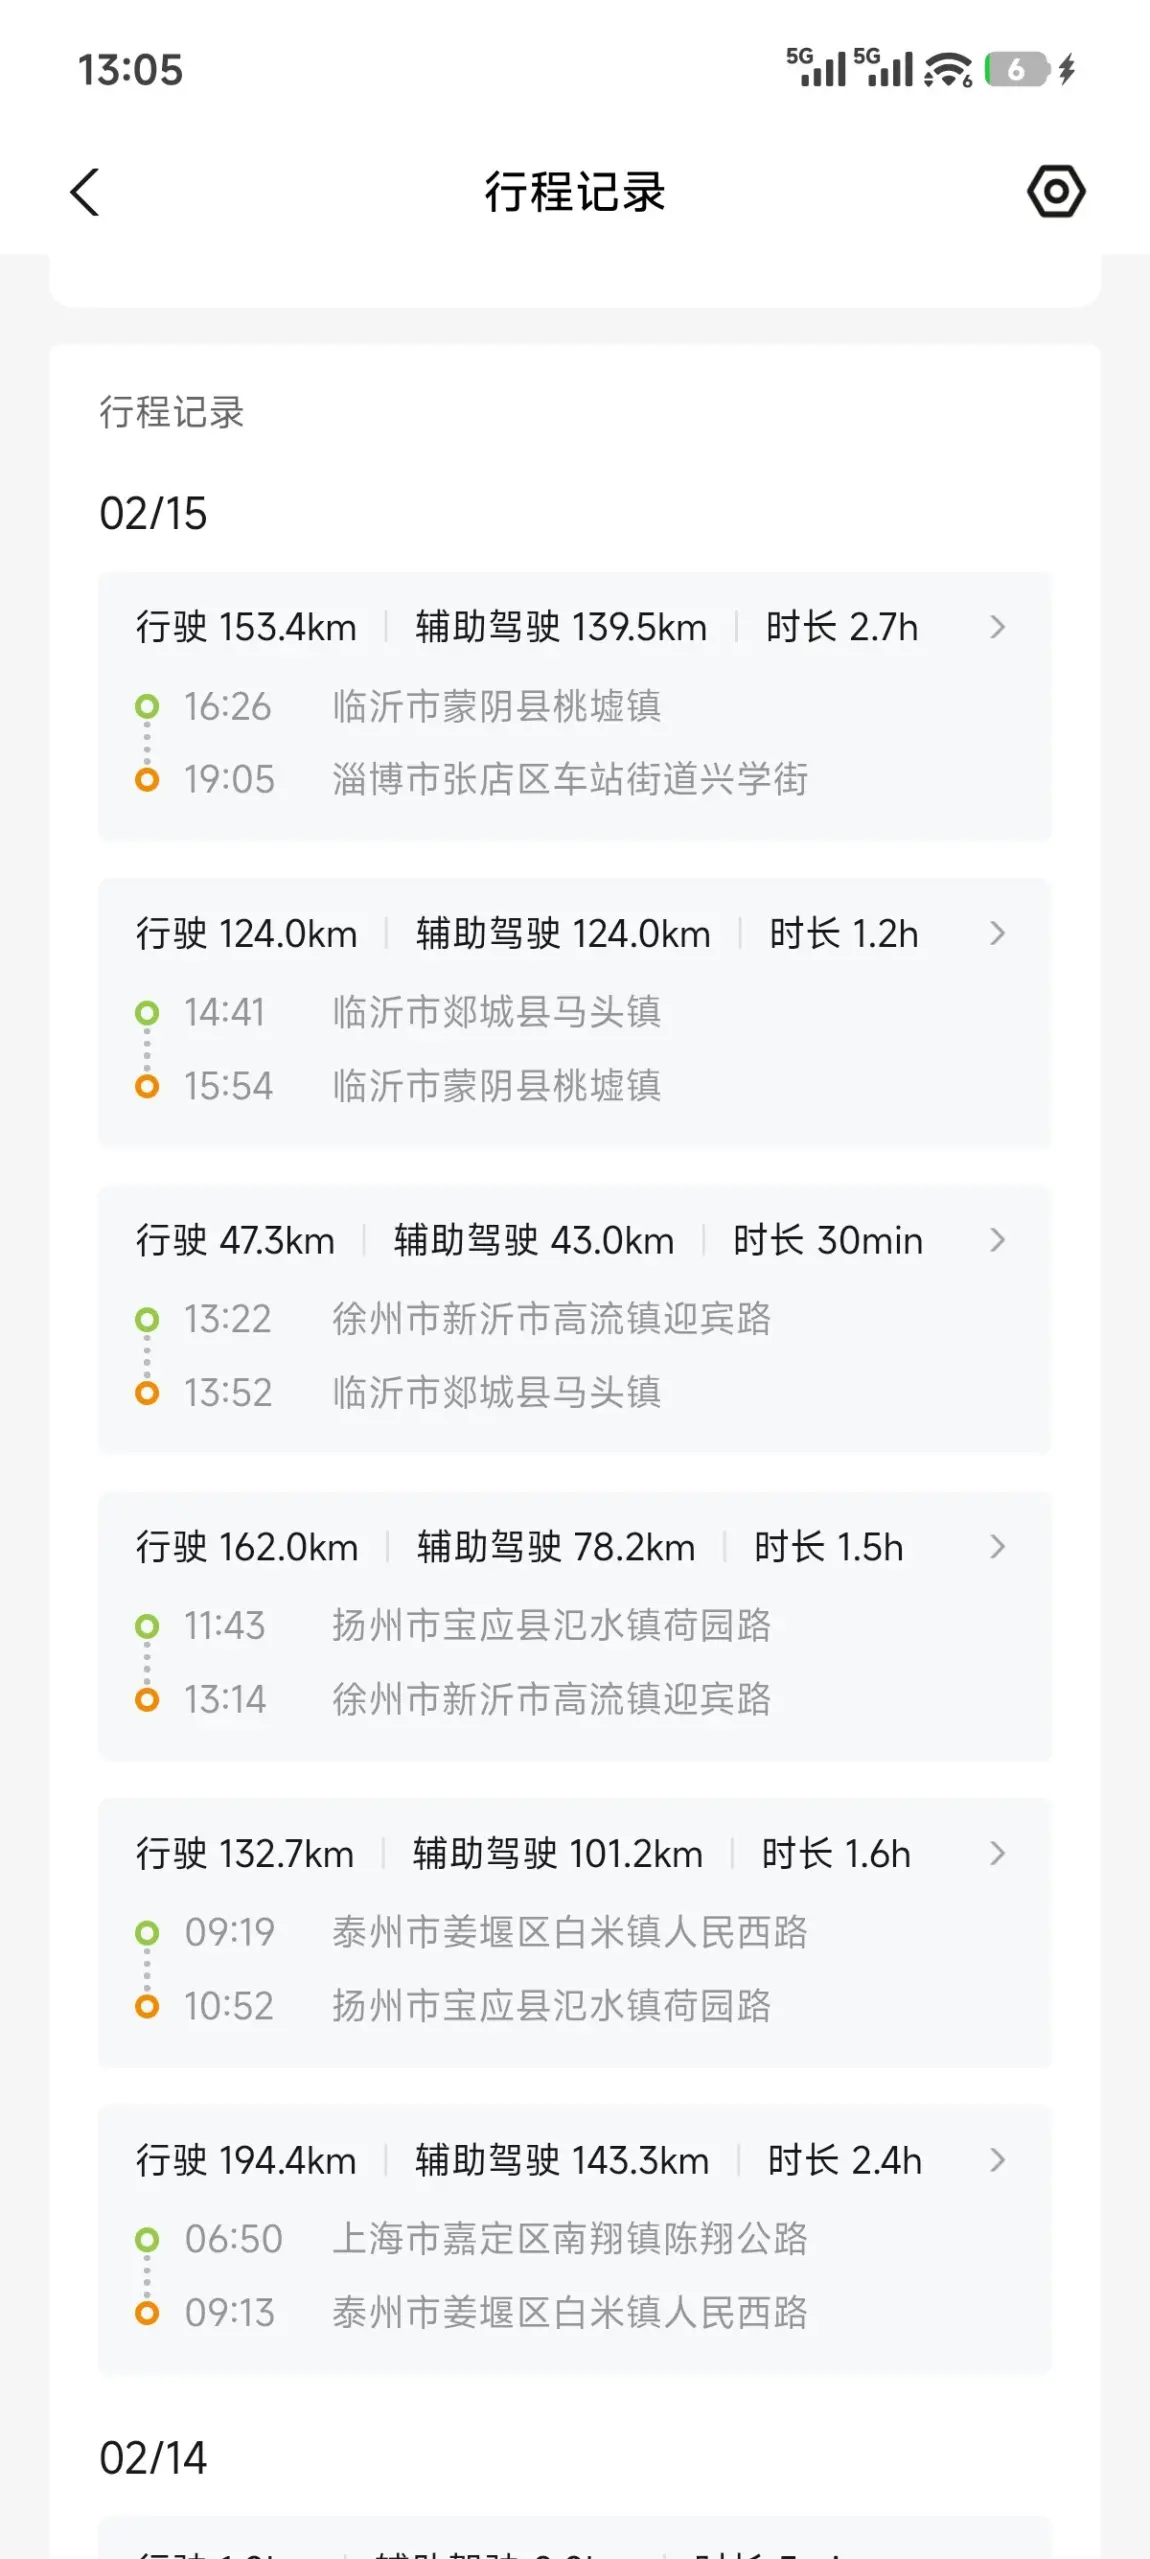Open trip from 扬州市宝应县氾水镇荷园路 at 11:43
This screenshot has width=1150, height=2559.
[x=551, y=1626]
